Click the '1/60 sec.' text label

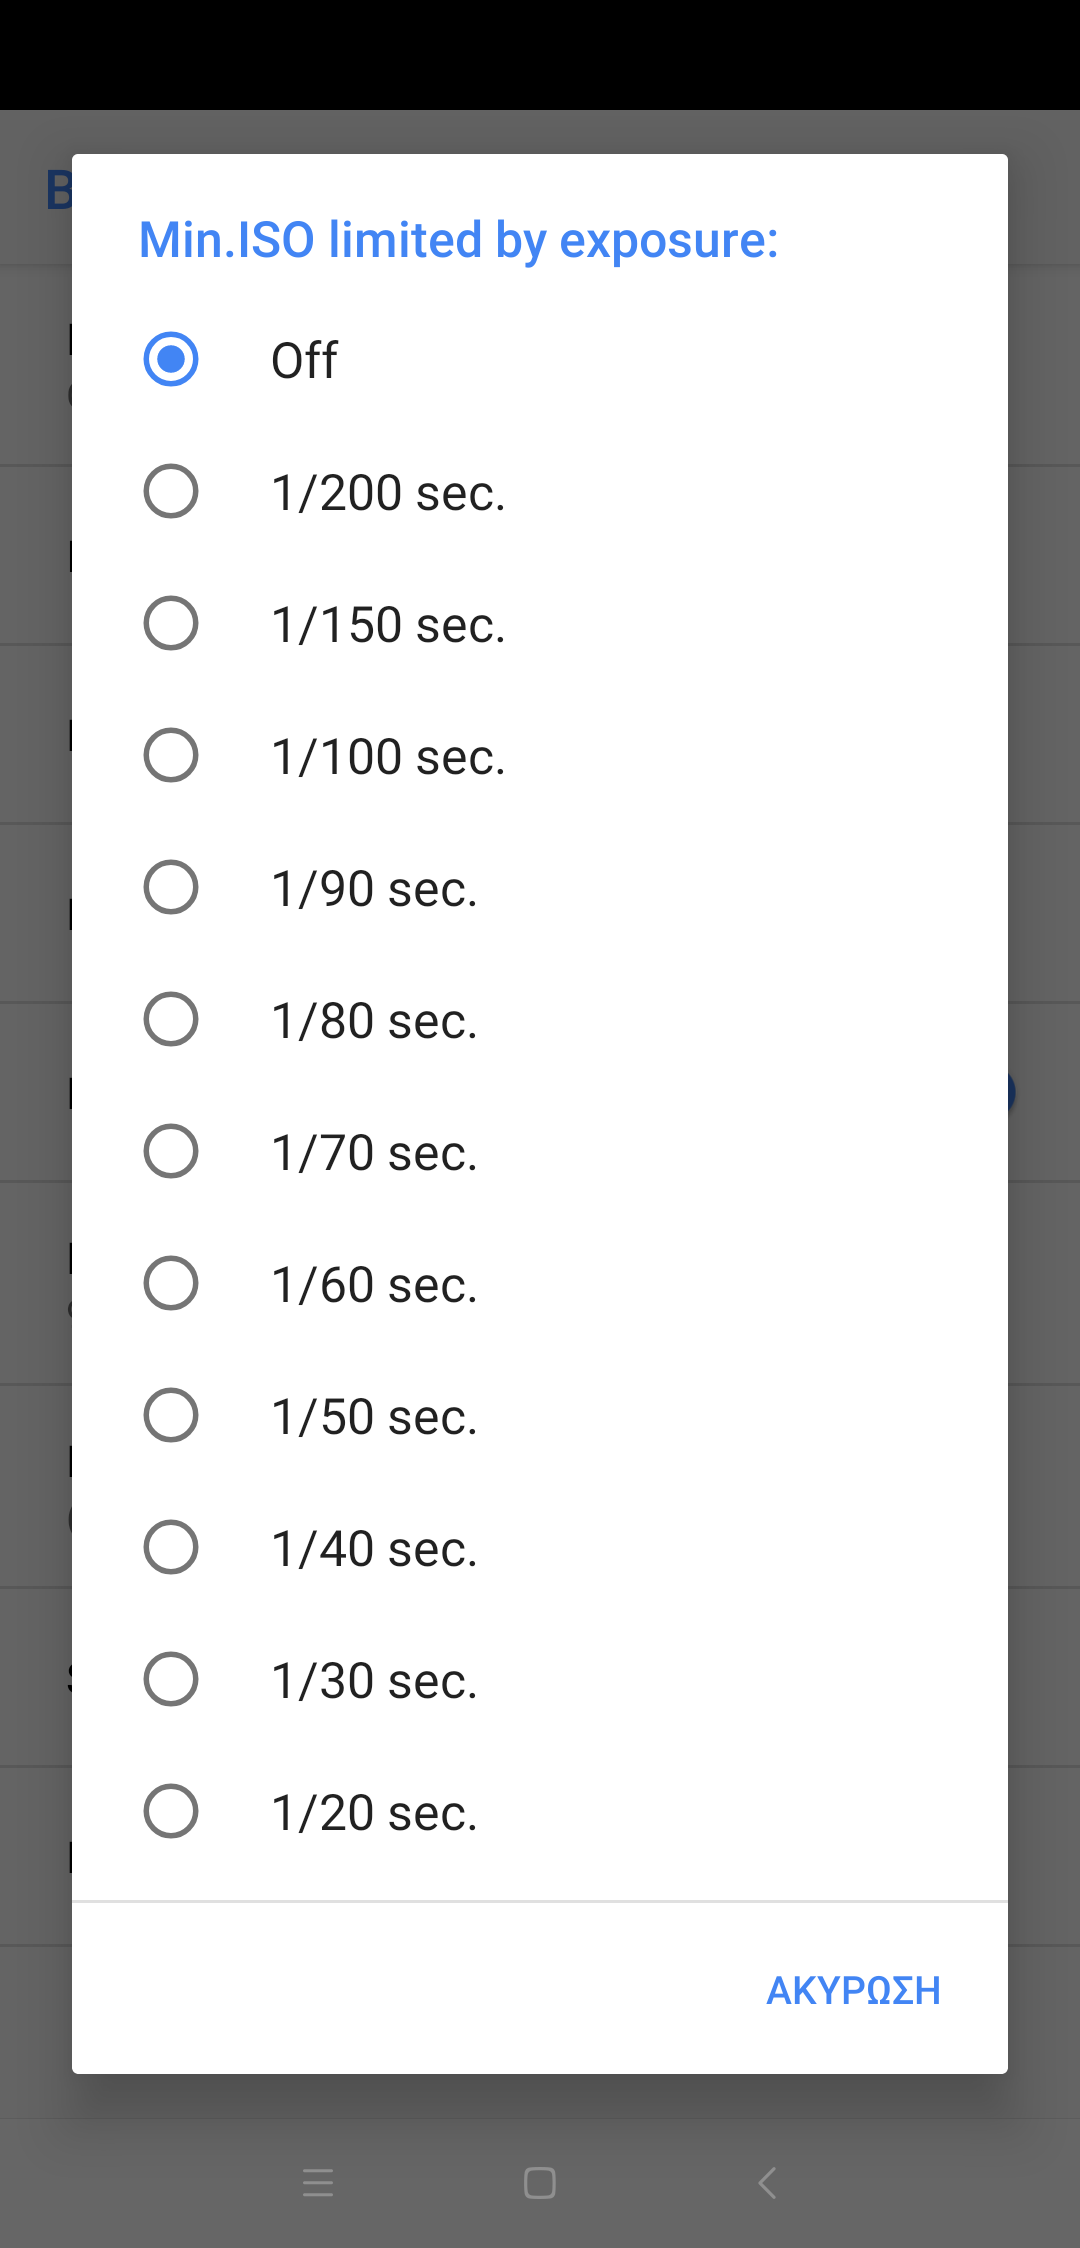tap(374, 1285)
